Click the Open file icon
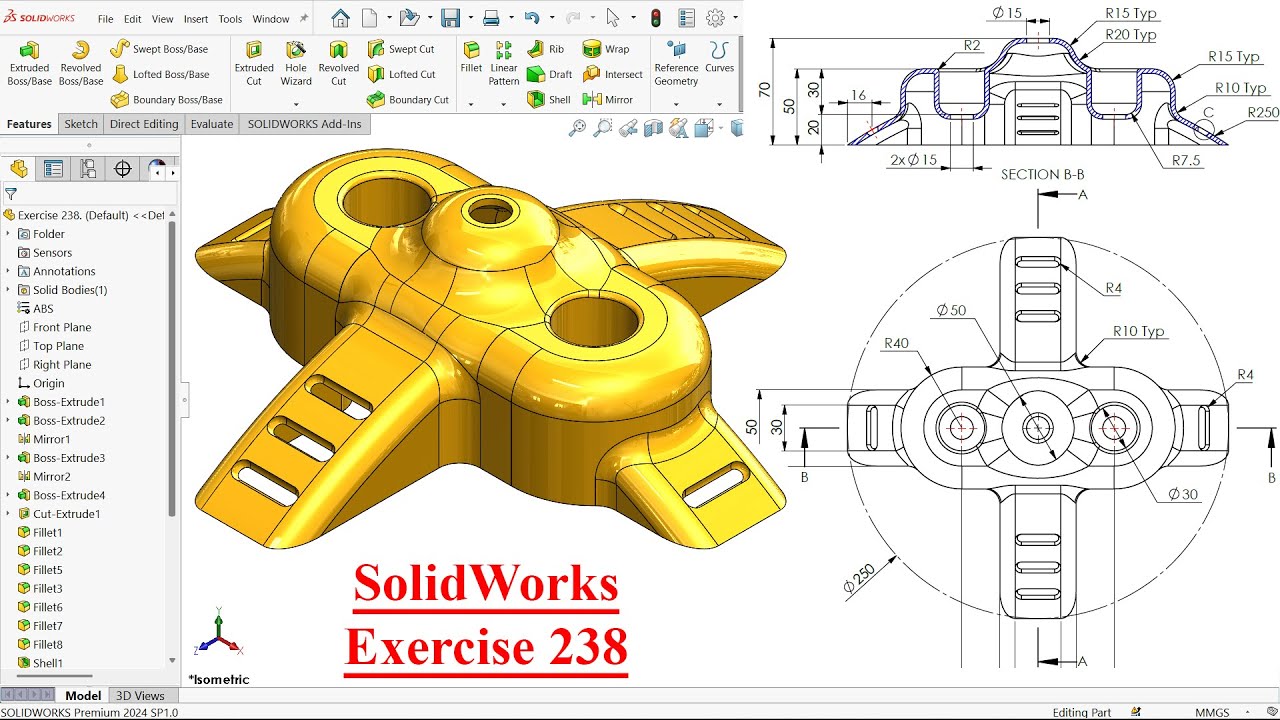 tap(408, 18)
